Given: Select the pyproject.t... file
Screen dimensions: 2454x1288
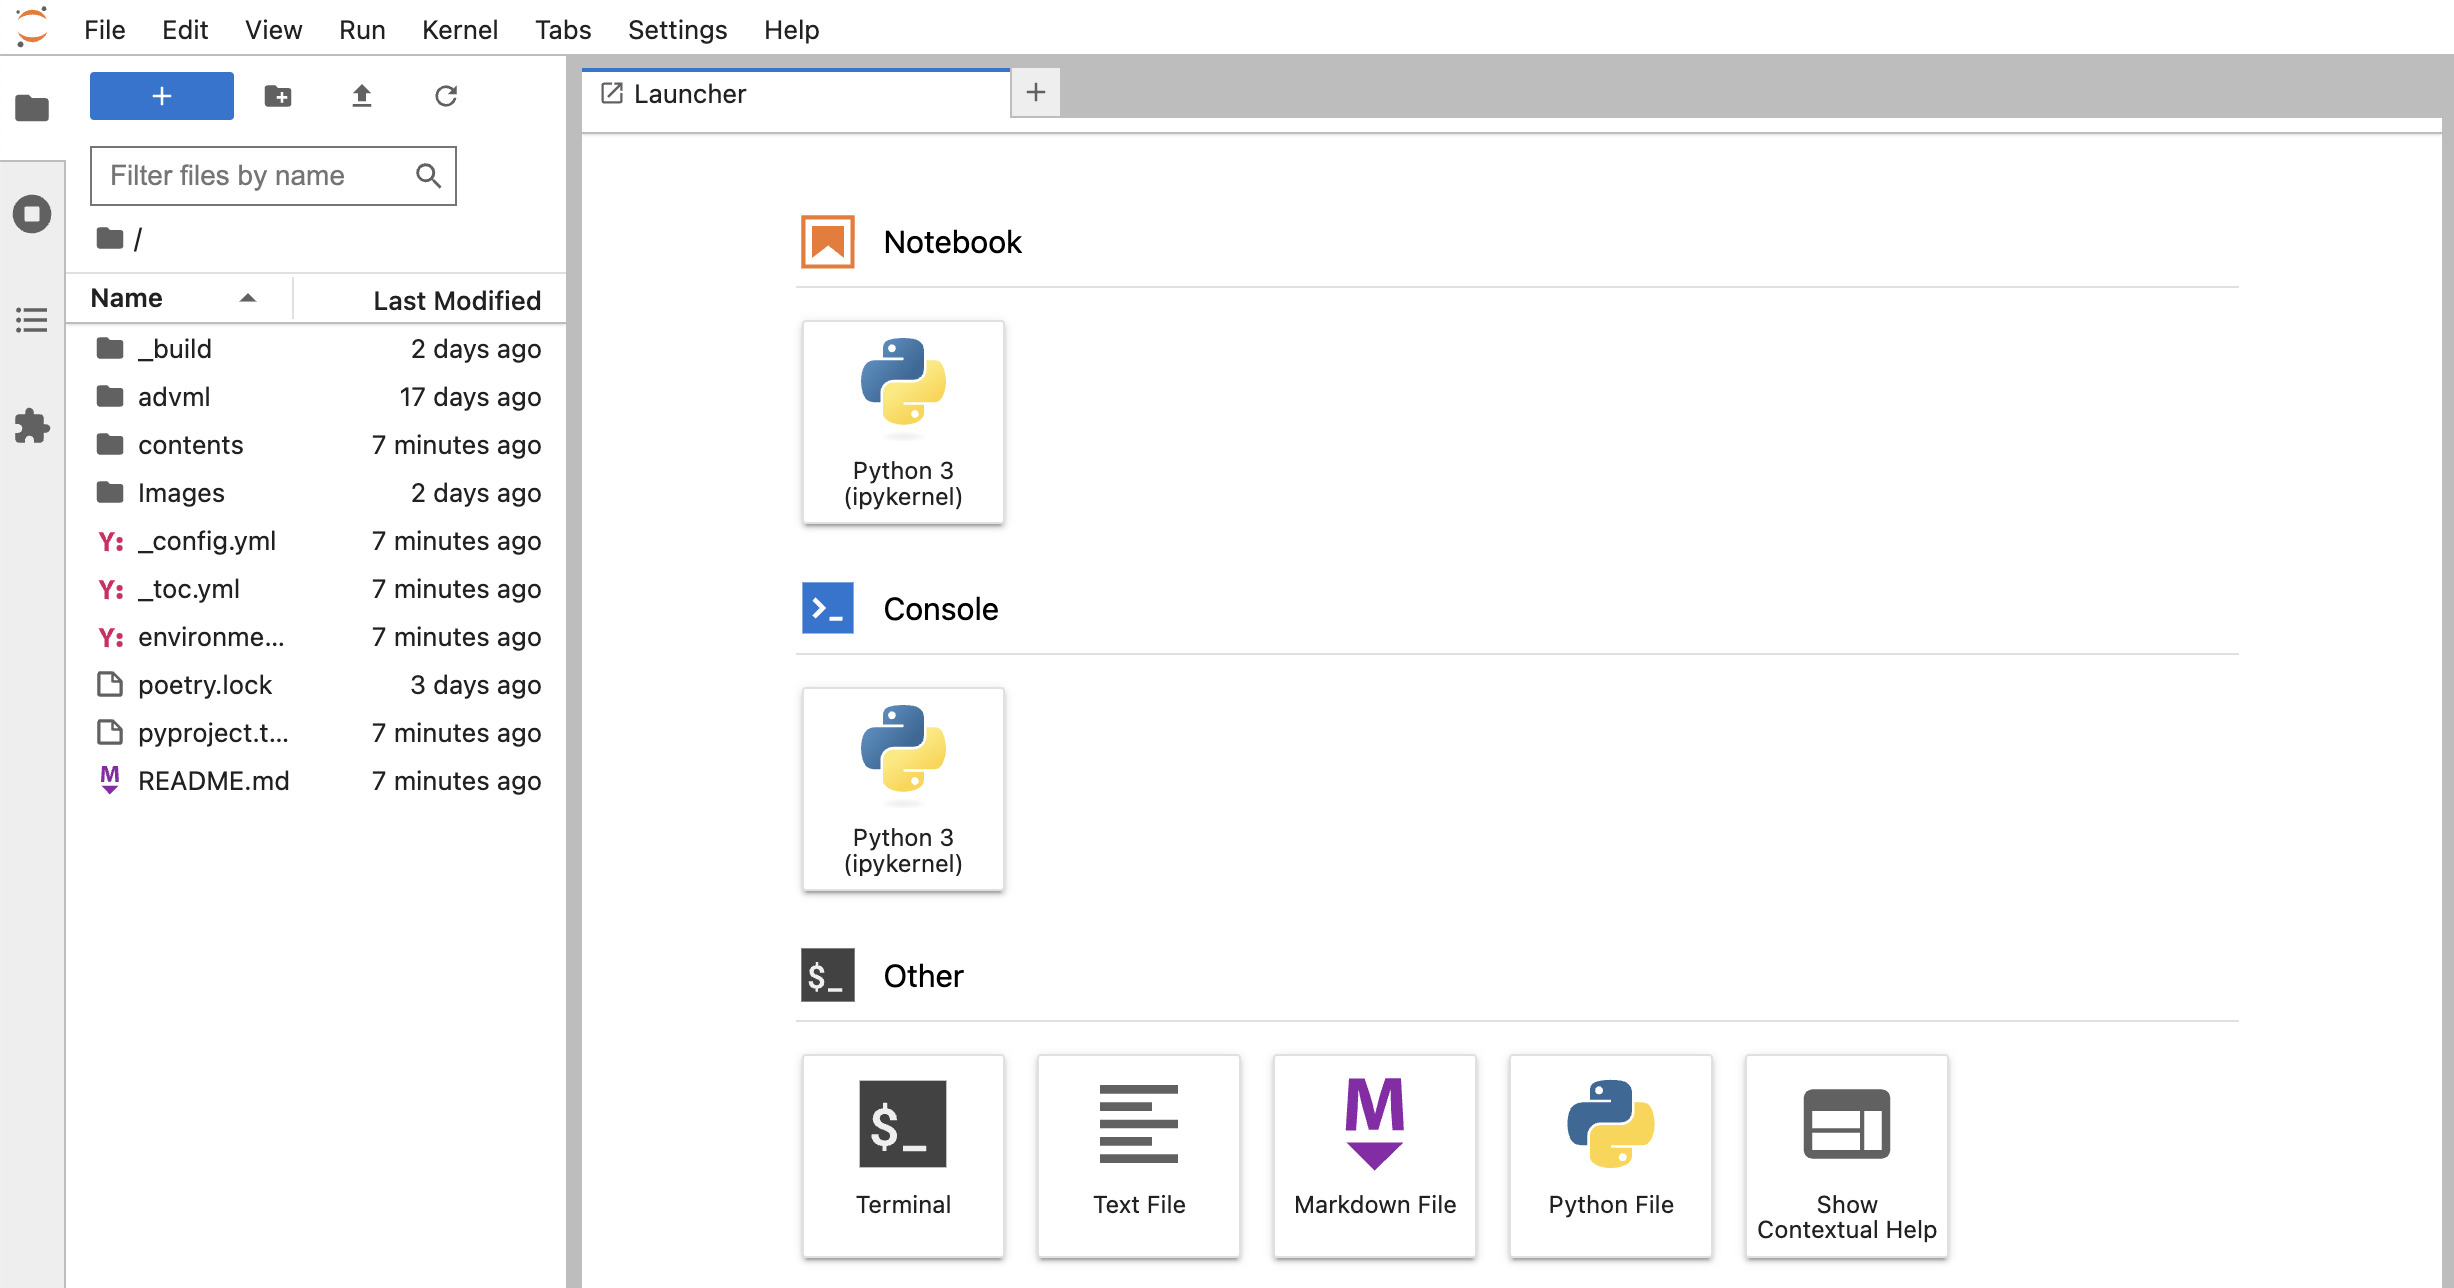Looking at the screenshot, I should pos(316,733).
